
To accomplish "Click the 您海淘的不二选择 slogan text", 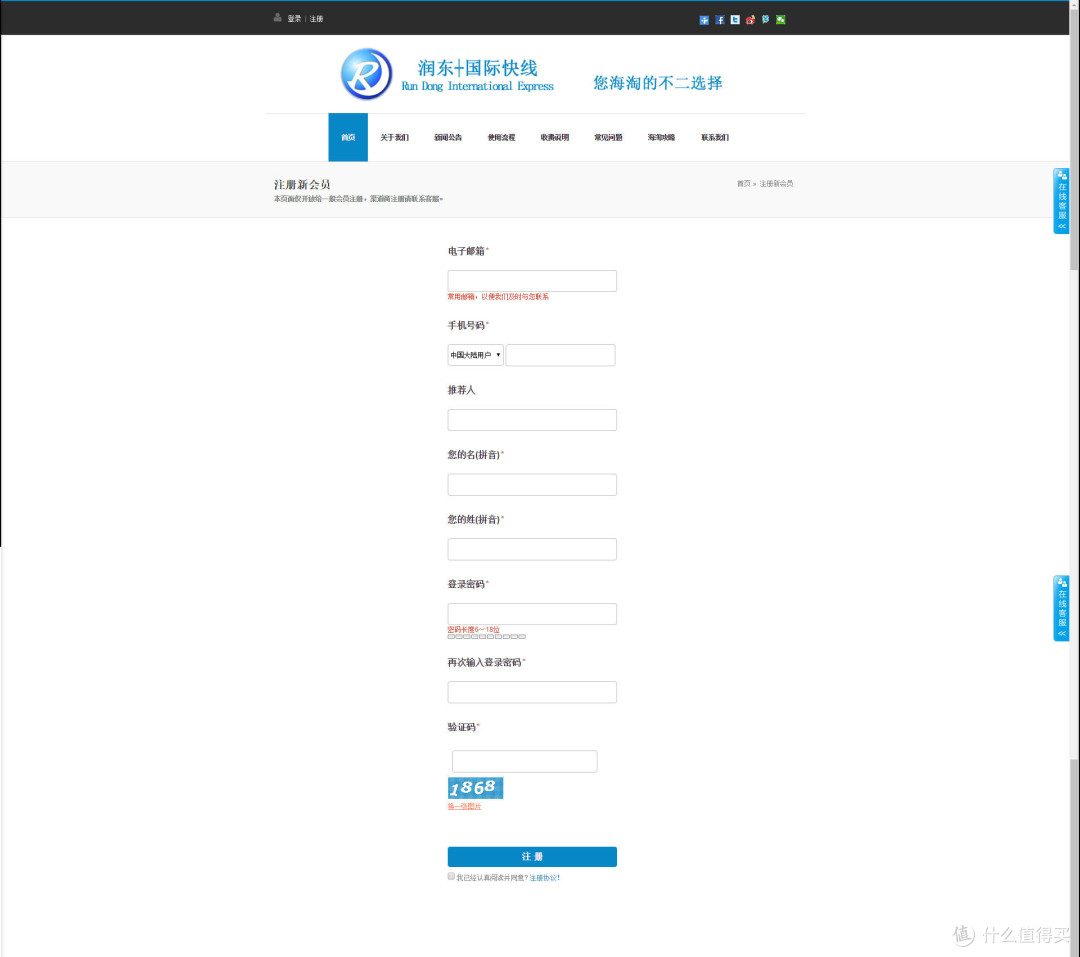I will point(658,83).
